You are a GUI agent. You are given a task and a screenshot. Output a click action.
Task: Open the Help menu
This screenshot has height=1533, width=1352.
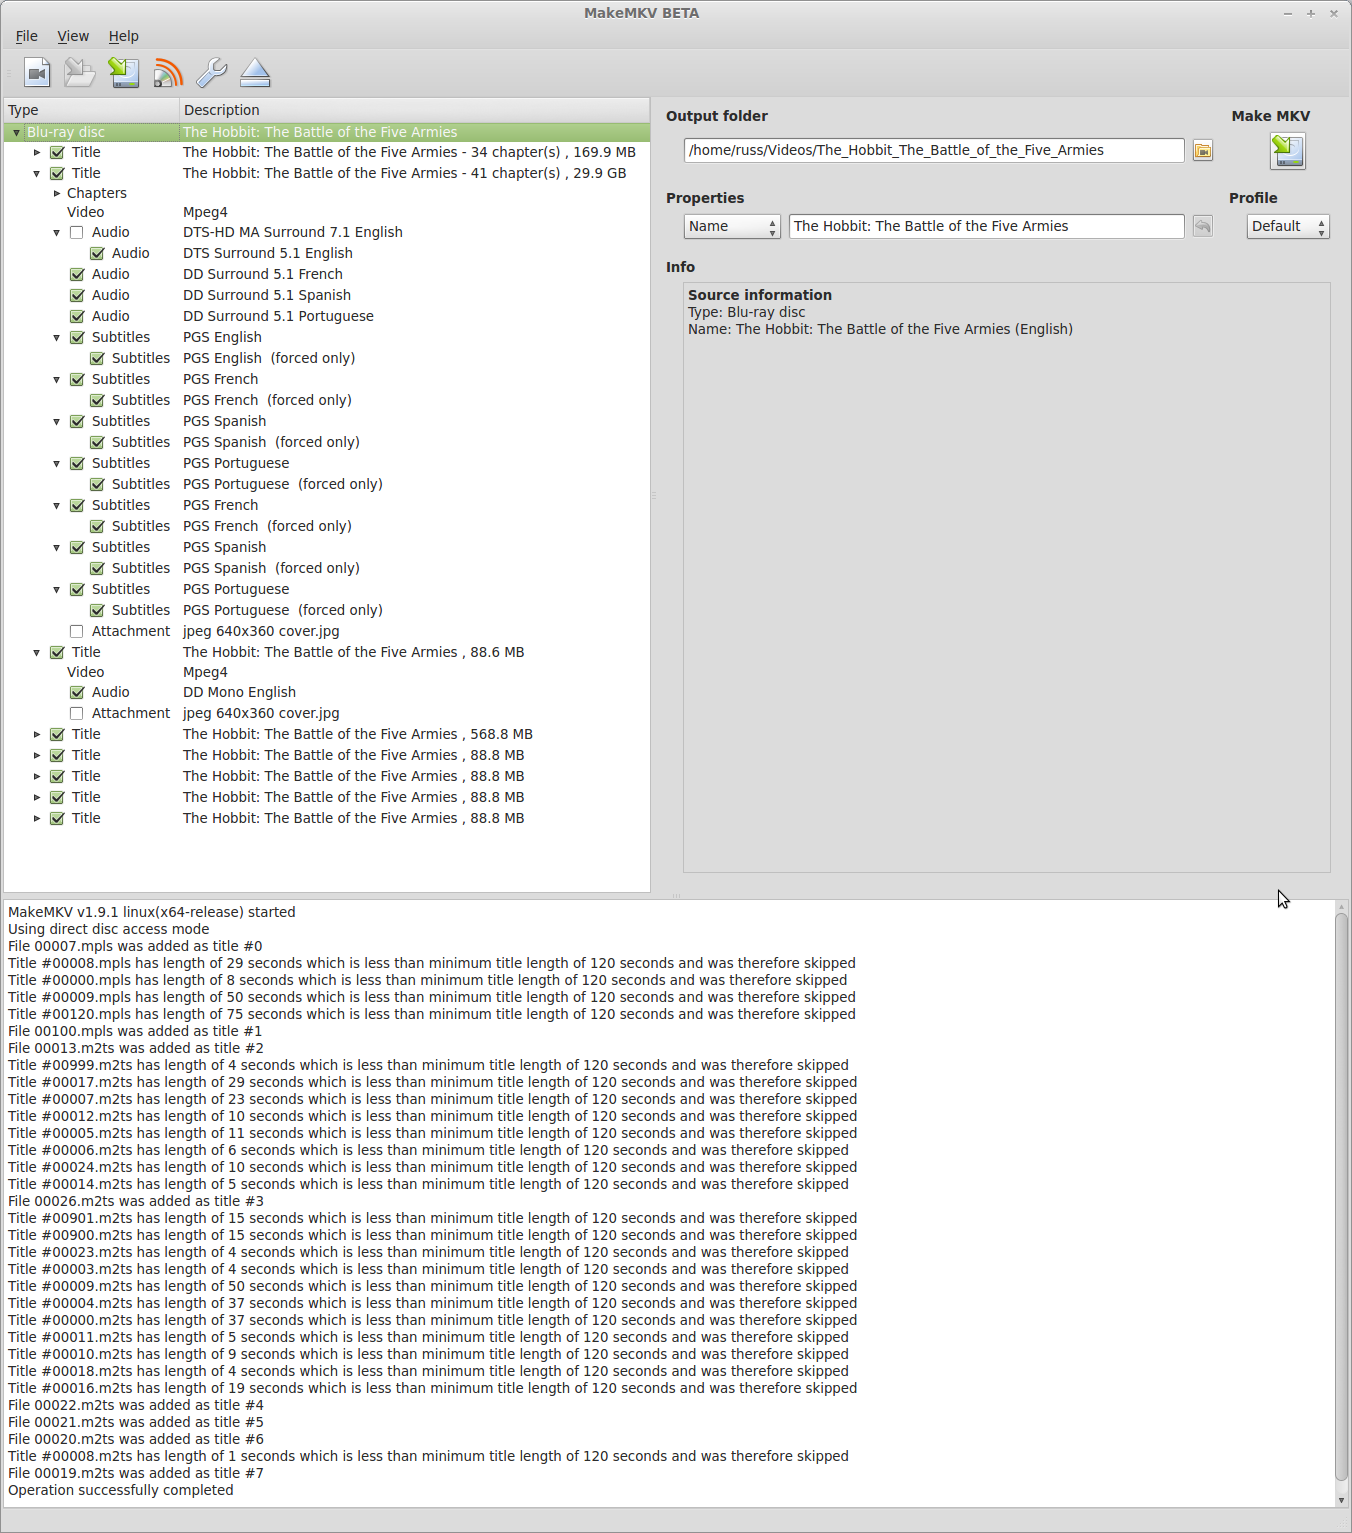[x=124, y=36]
